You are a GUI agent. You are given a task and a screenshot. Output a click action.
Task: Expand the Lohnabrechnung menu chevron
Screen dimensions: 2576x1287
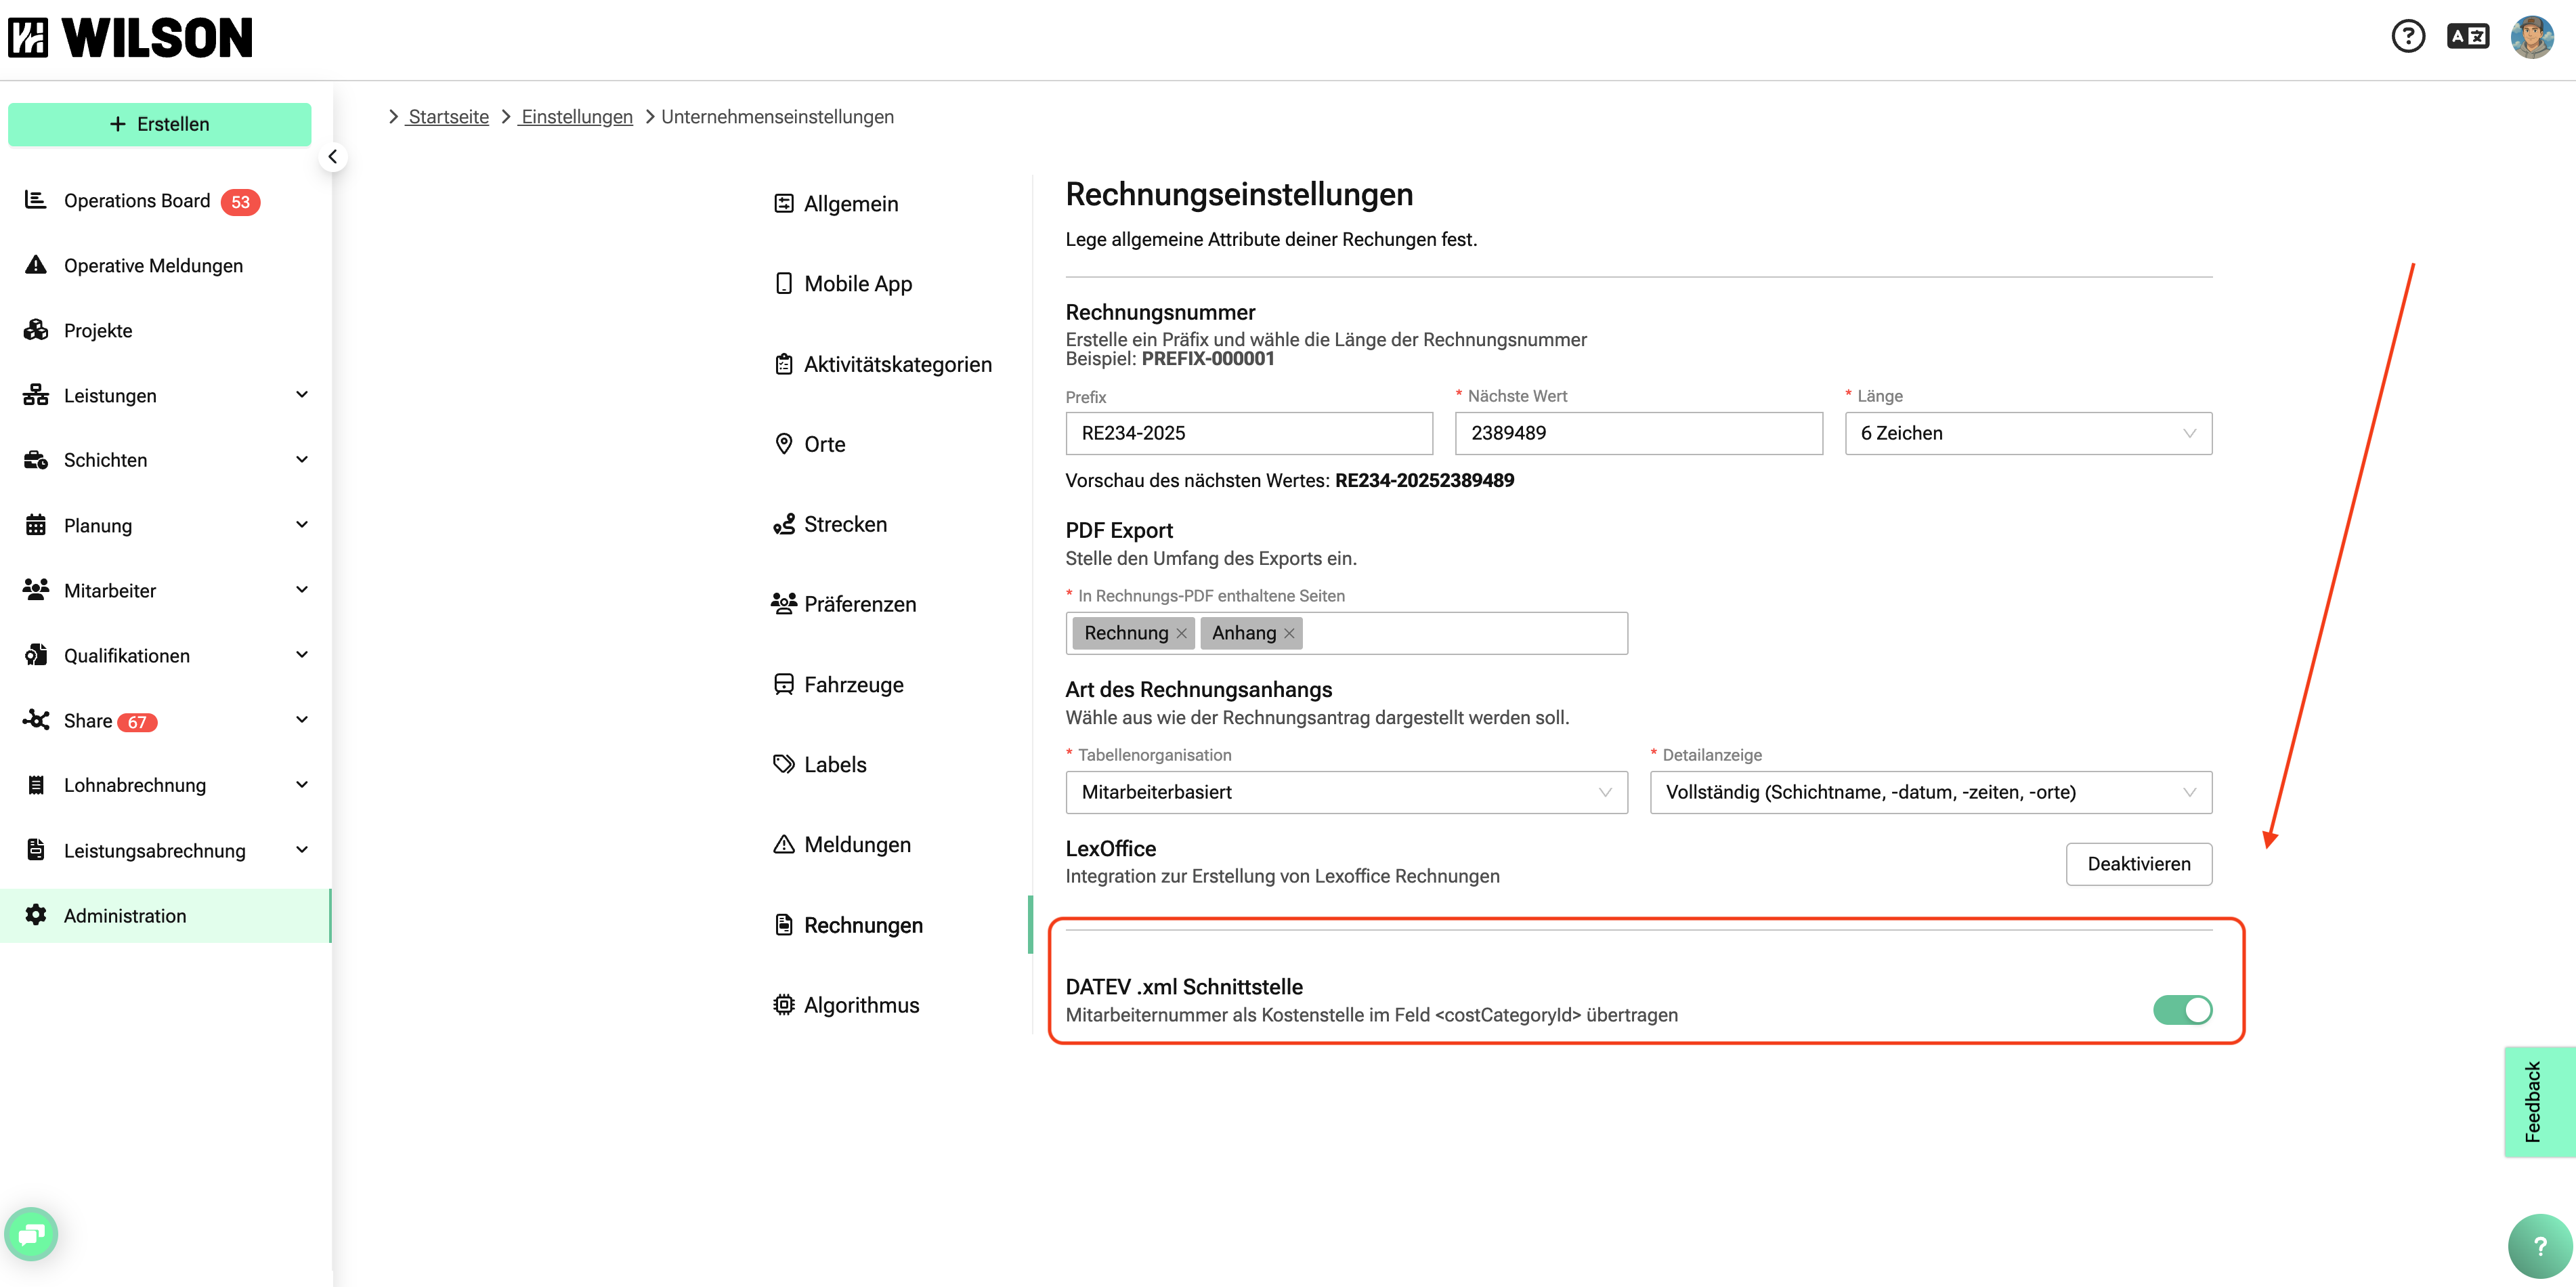click(302, 785)
